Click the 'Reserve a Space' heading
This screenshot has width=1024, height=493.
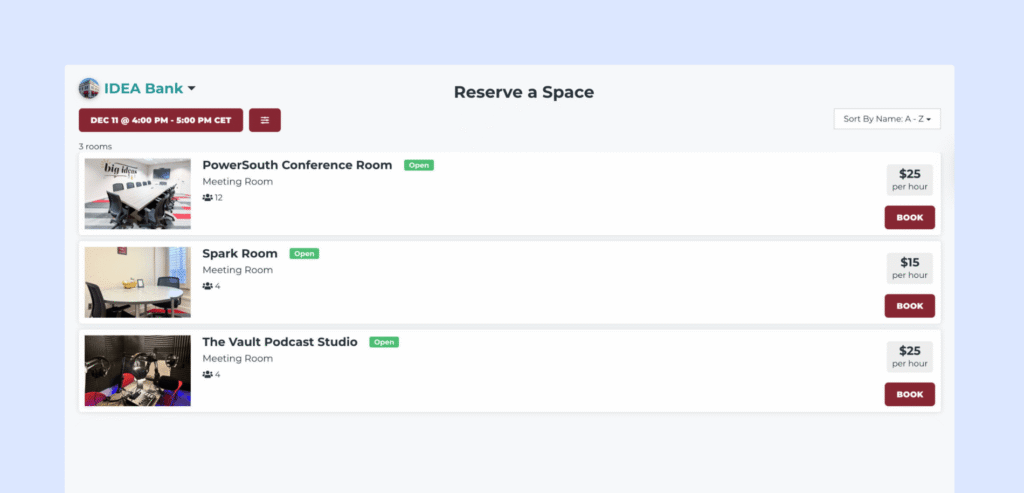click(x=524, y=92)
